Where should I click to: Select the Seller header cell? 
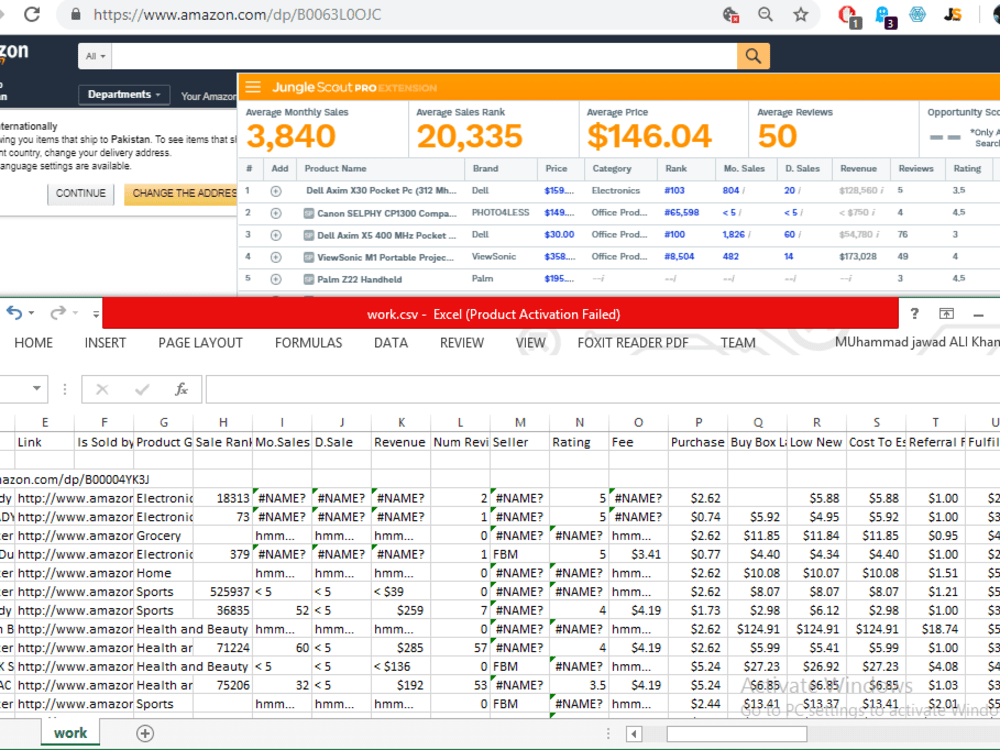520,442
